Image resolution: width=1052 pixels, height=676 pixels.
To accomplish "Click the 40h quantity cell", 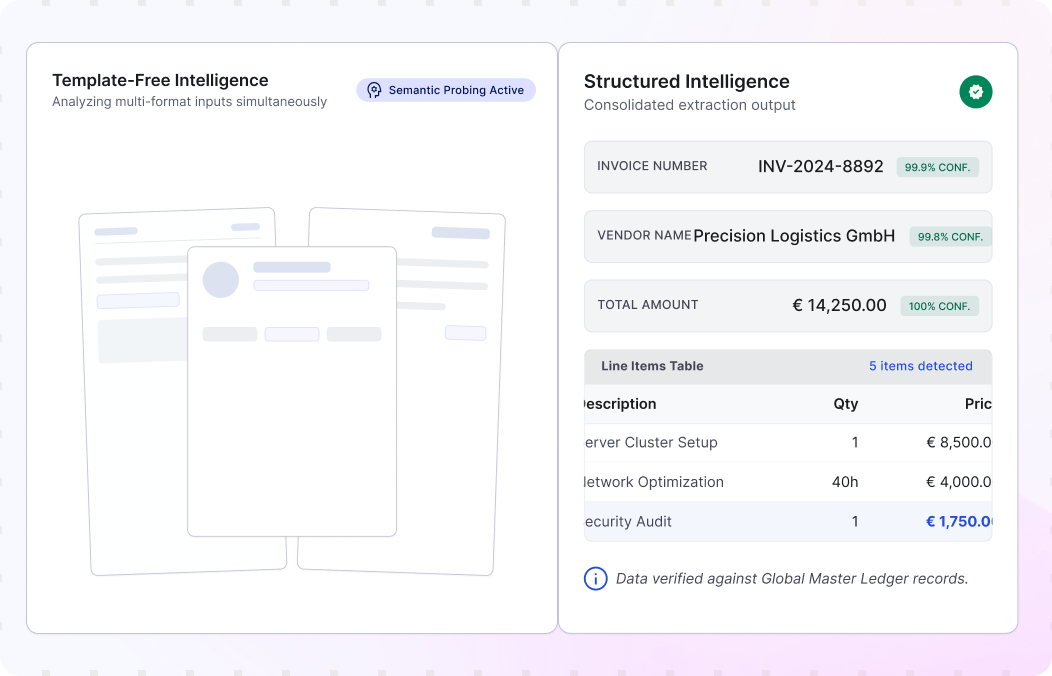I will 845,482.
